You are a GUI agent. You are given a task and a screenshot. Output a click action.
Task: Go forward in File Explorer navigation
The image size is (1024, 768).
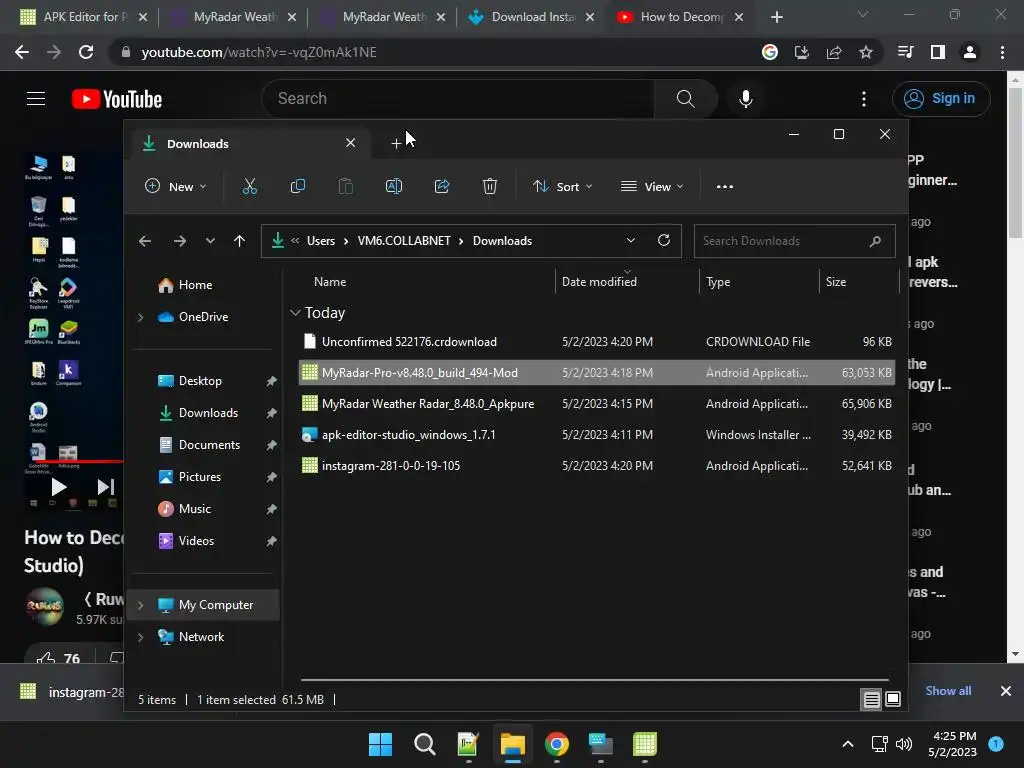pos(180,241)
